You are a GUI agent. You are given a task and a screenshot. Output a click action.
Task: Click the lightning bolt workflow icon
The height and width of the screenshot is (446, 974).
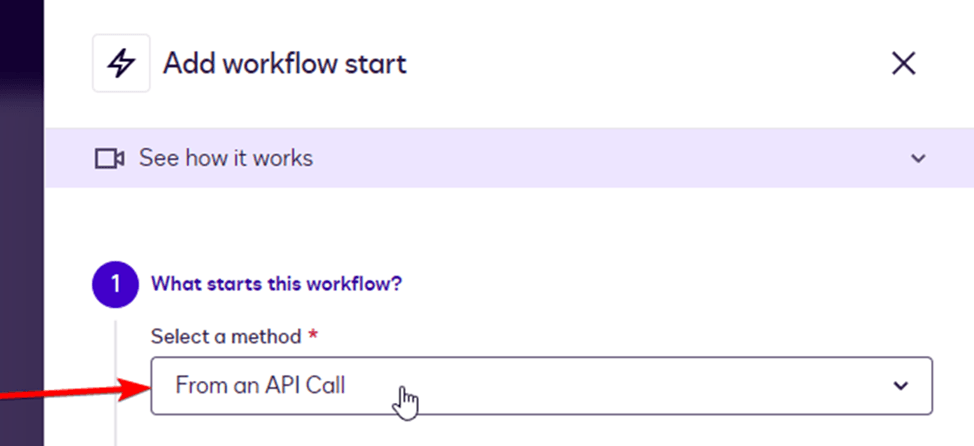pos(121,64)
